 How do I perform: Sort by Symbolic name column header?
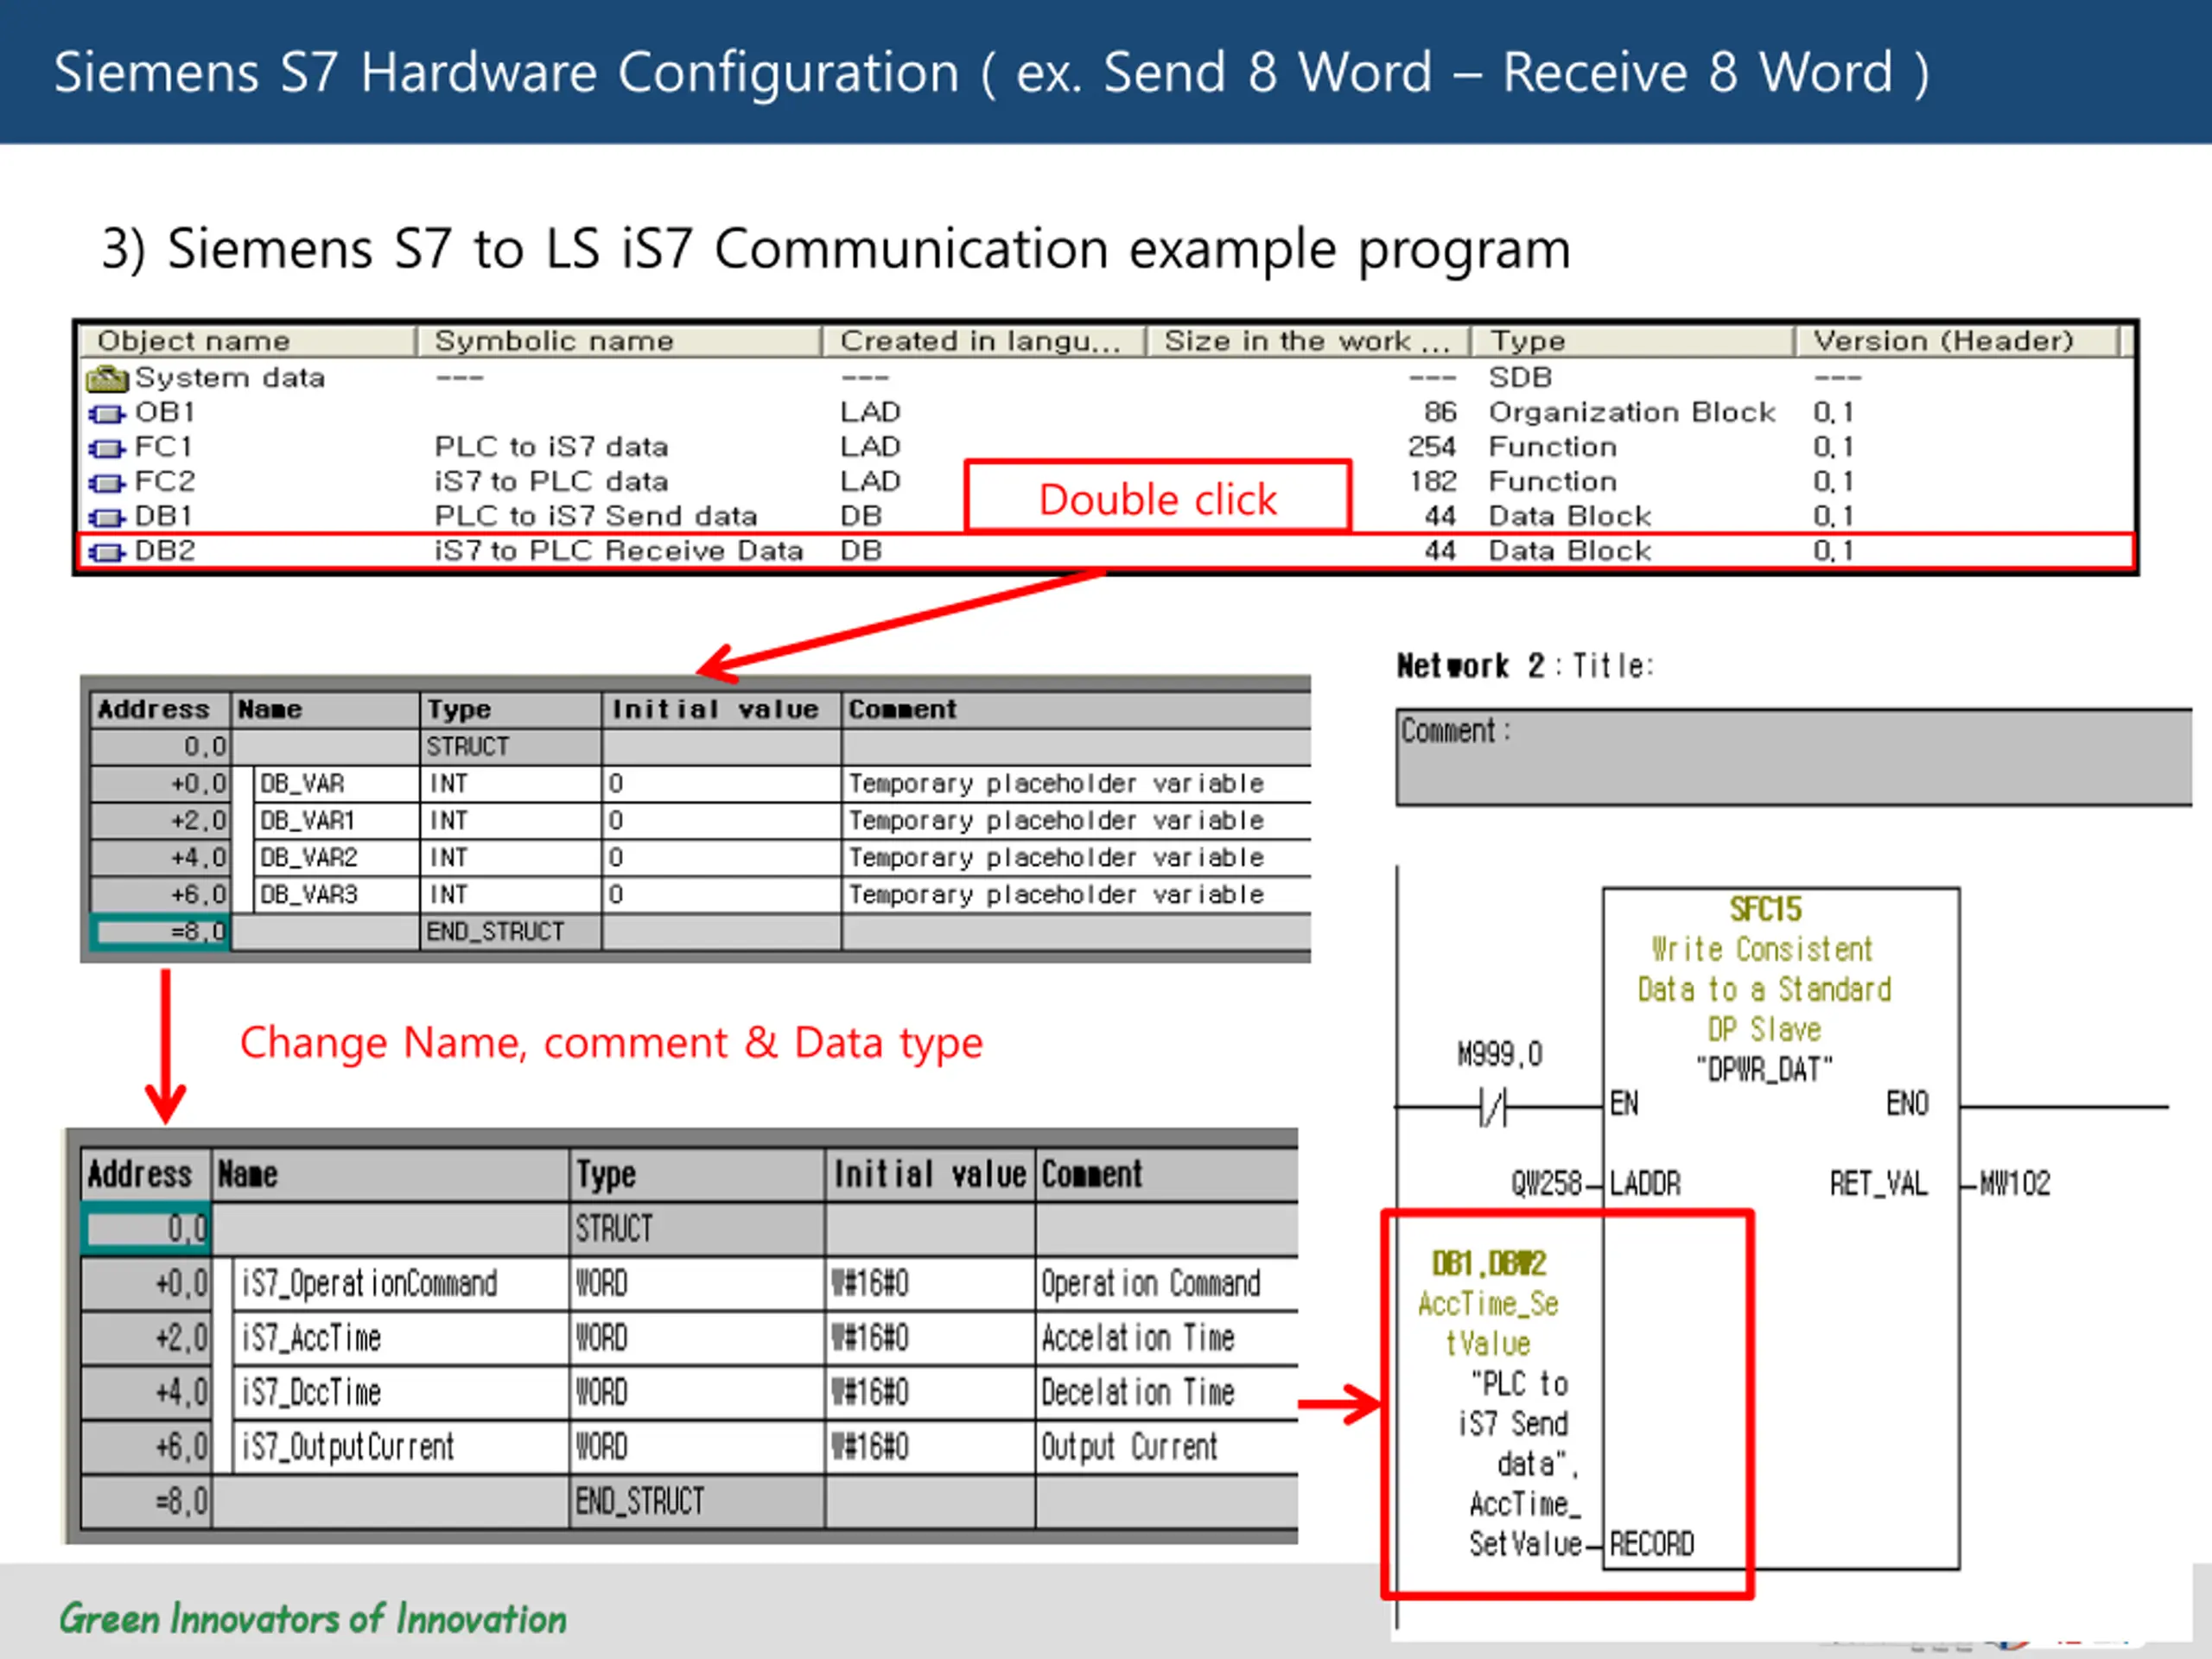619,341
